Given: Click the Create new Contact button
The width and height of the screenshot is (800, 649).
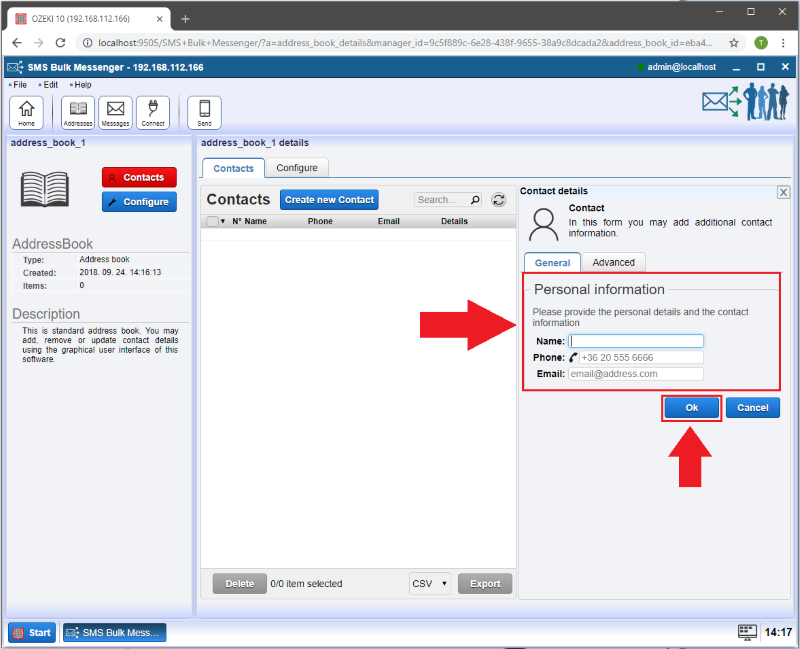Looking at the screenshot, I should point(329,200).
